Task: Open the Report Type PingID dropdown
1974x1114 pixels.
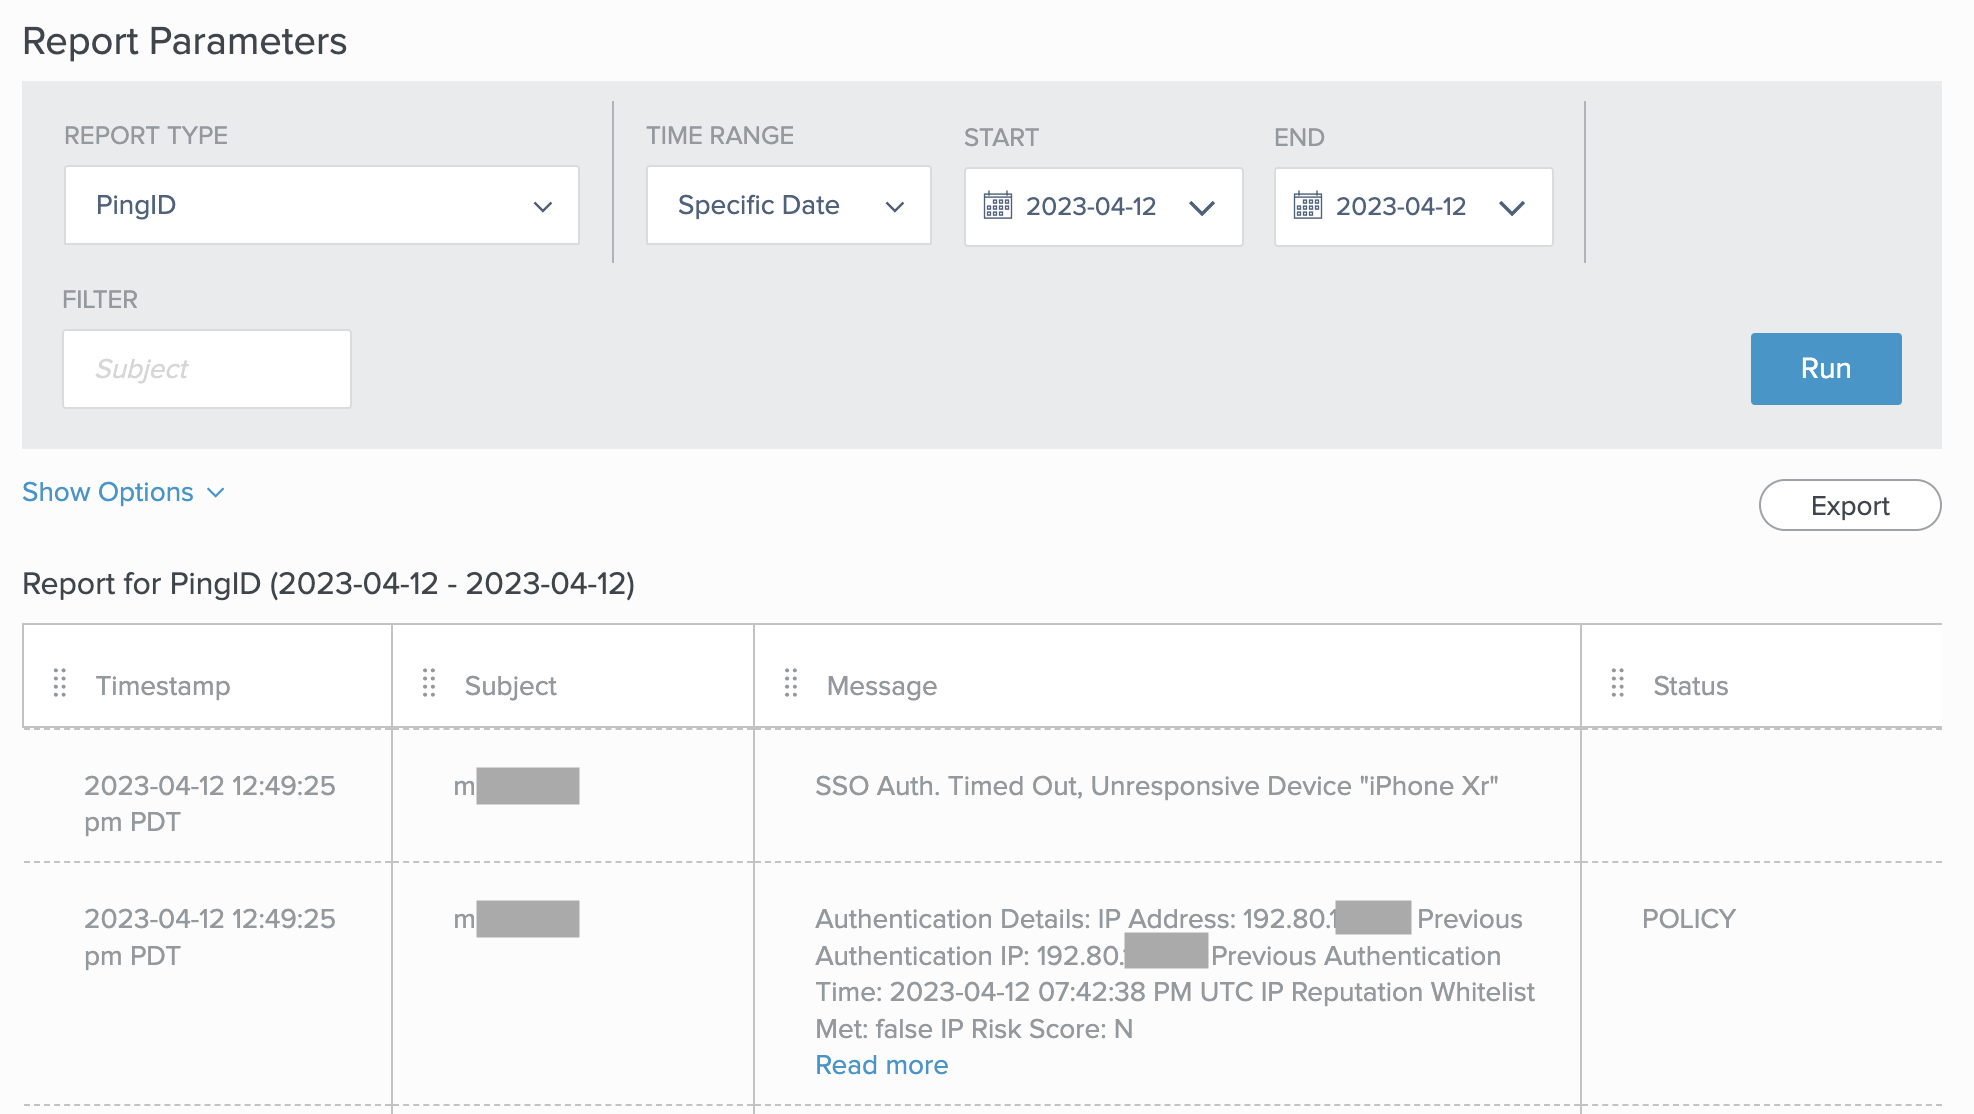Action: pyautogui.click(x=321, y=206)
